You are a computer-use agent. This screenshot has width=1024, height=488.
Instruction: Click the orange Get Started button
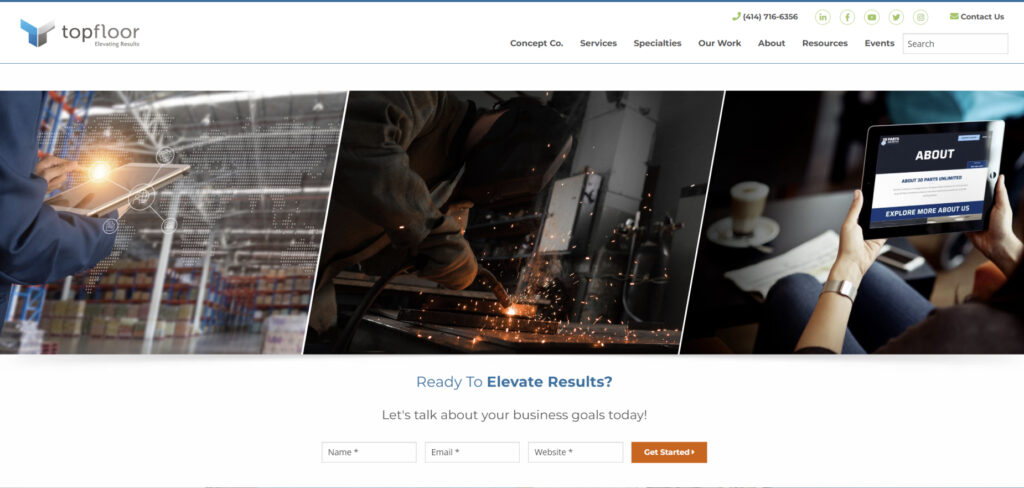[669, 452]
